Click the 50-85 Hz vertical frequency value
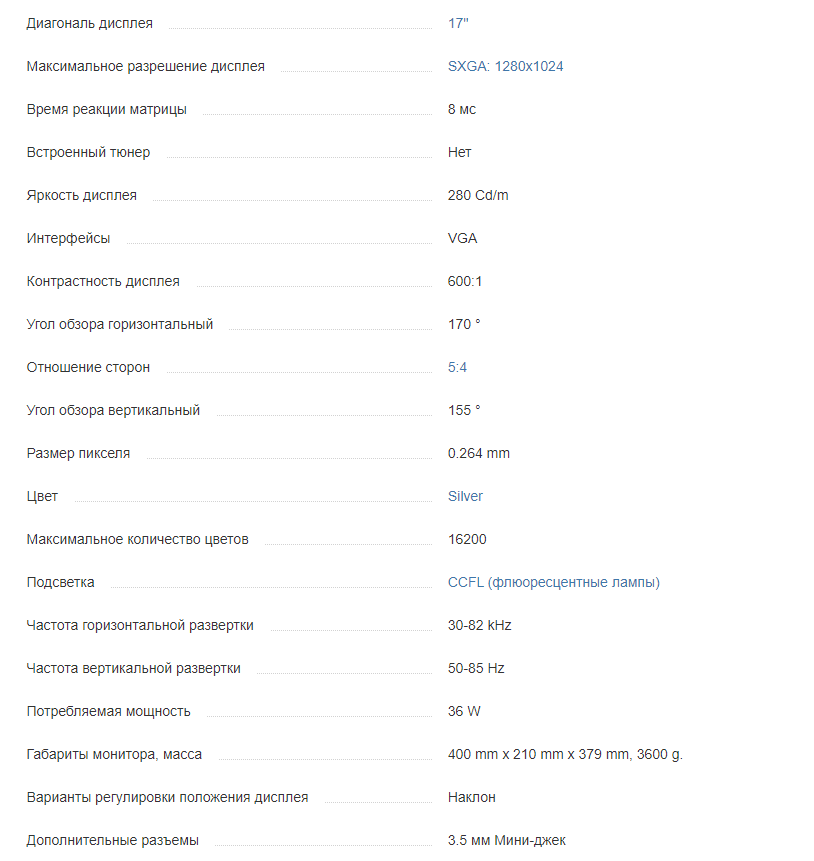This screenshot has height=861, width=814. (476, 668)
